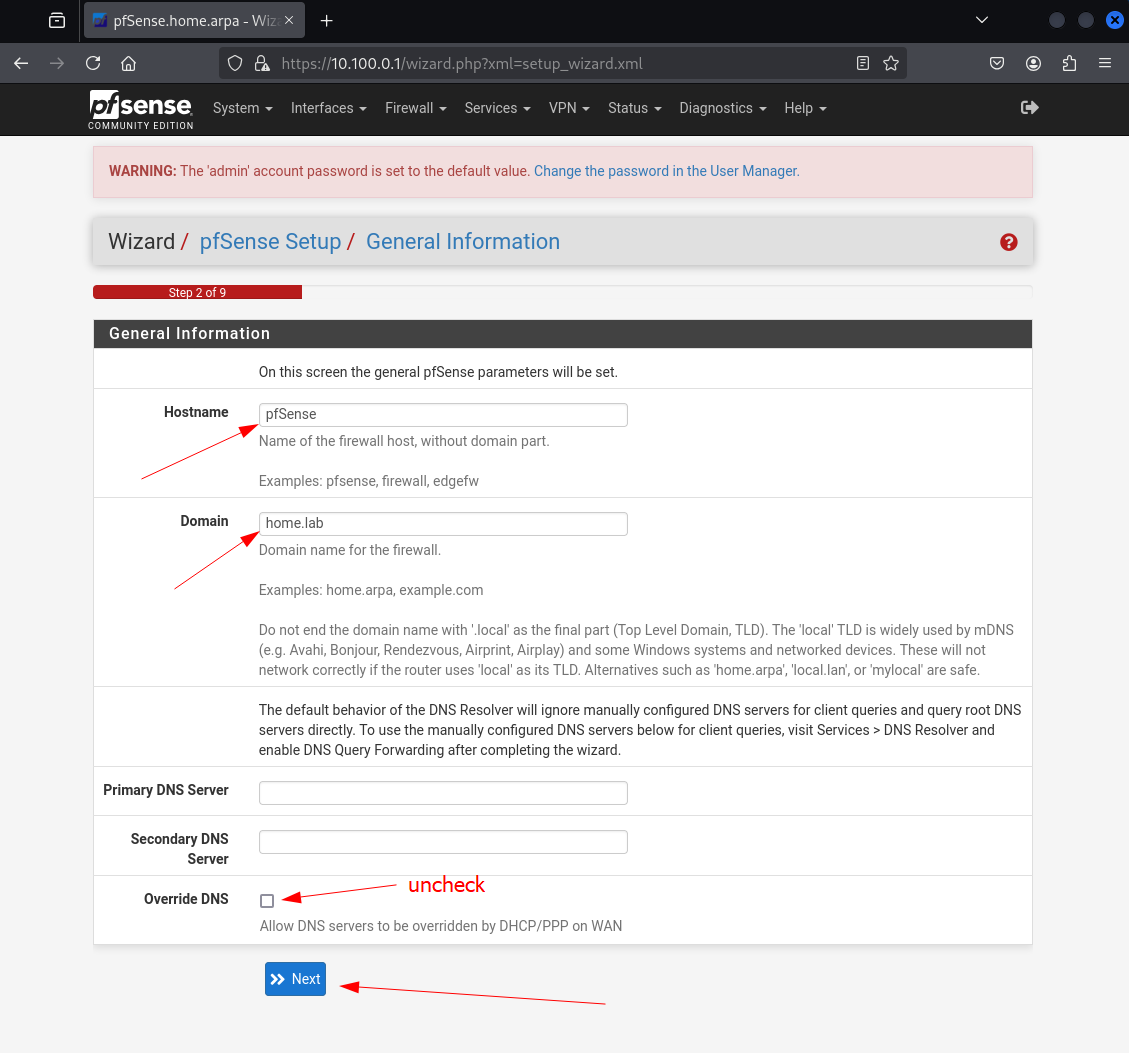The width and height of the screenshot is (1129, 1053).
Task: Open the Firewall menu
Action: coord(415,108)
